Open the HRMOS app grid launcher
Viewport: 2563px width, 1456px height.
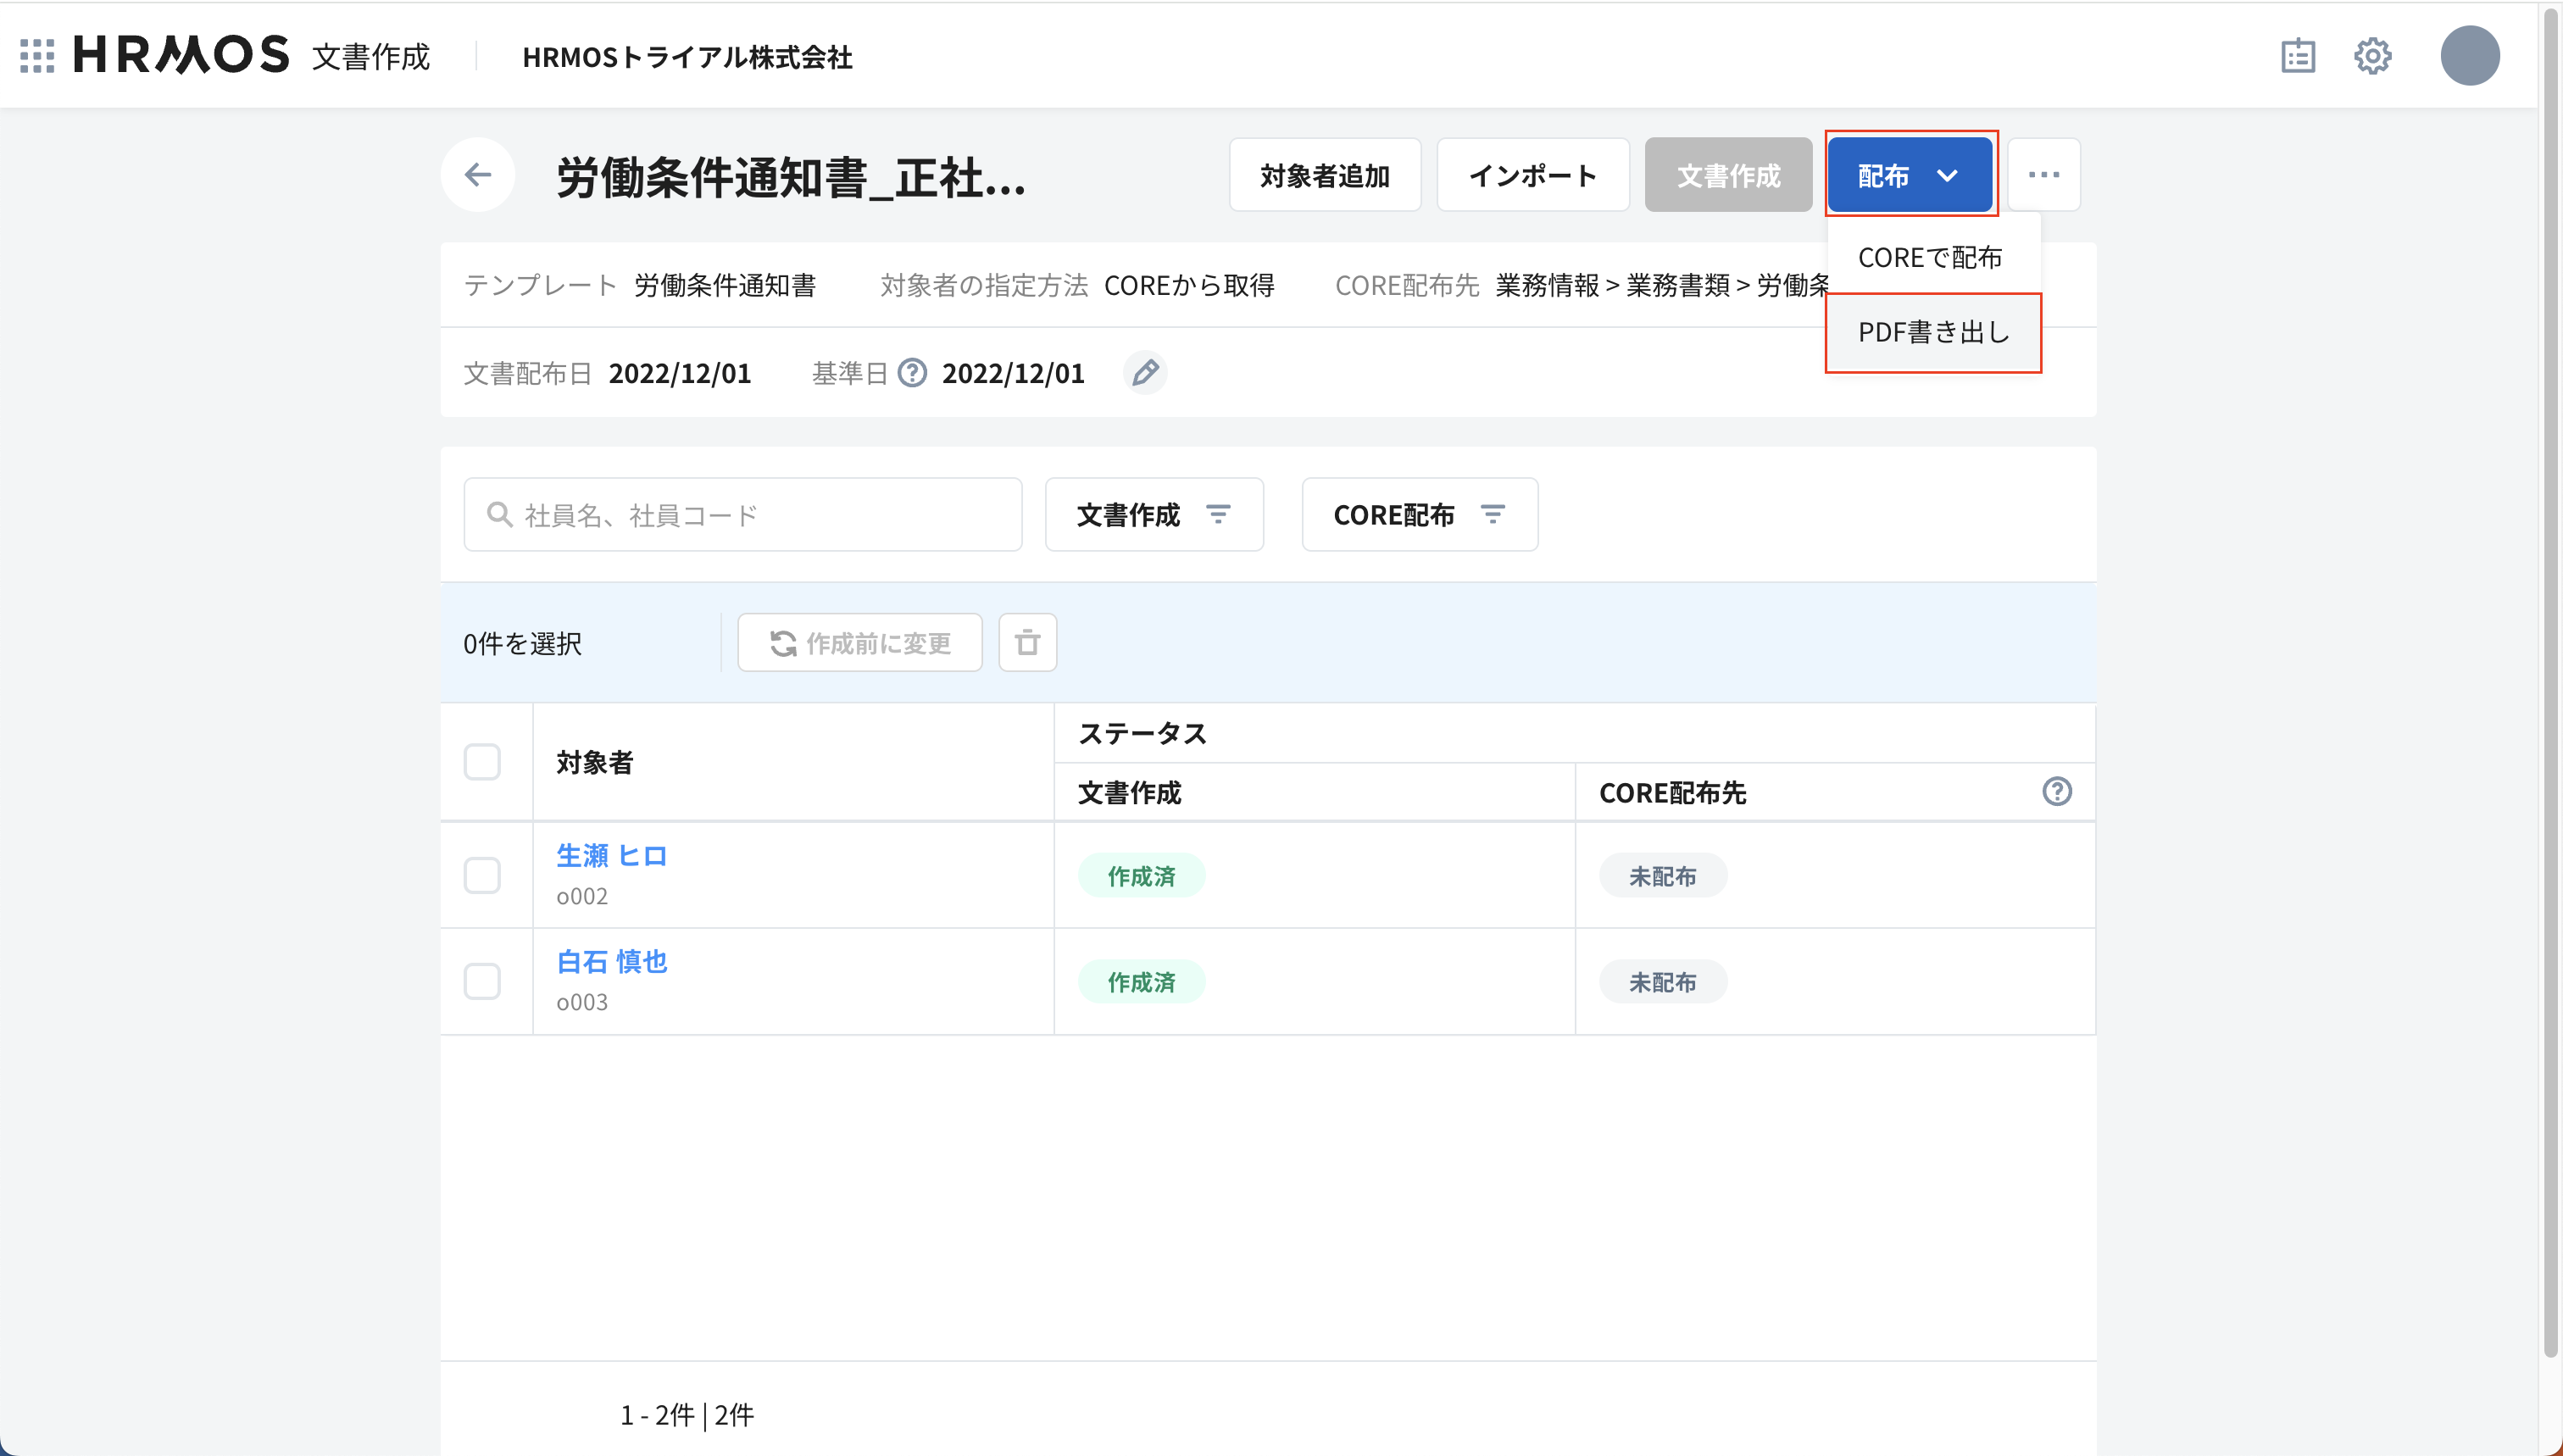point(37,56)
